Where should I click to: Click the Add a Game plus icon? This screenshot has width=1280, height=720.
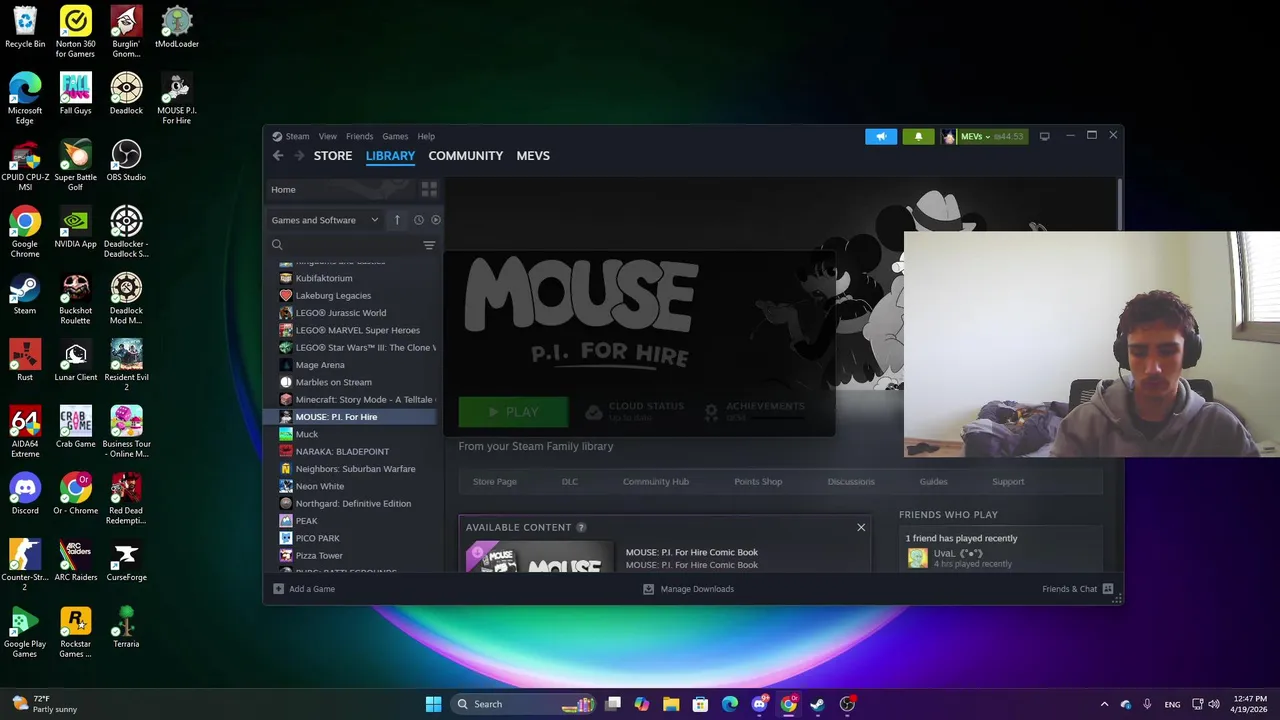click(x=279, y=589)
